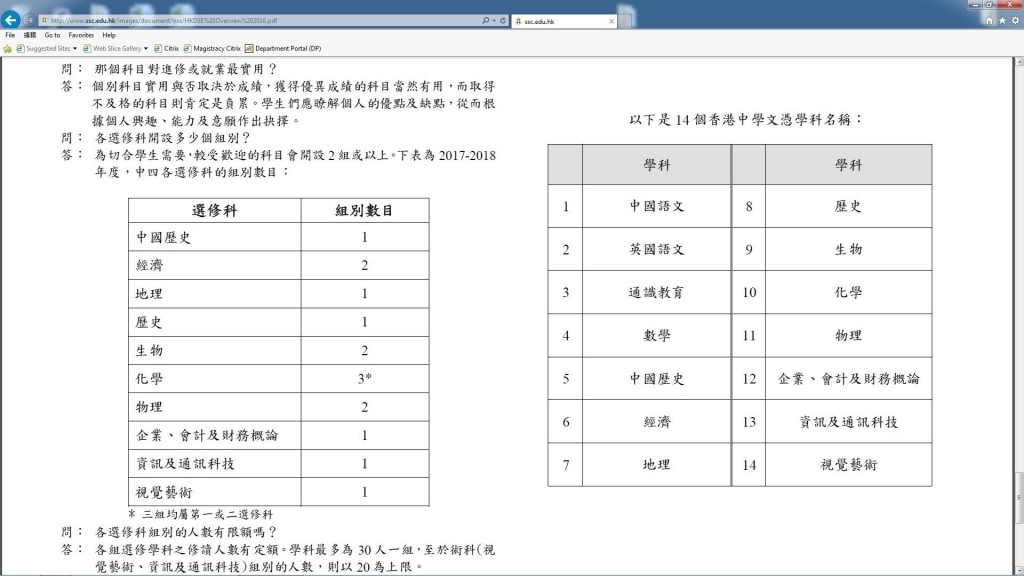The width and height of the screenshot is (1024, 576).
Task: Click 經濟 in the 選修科 table
Action: 149,265
